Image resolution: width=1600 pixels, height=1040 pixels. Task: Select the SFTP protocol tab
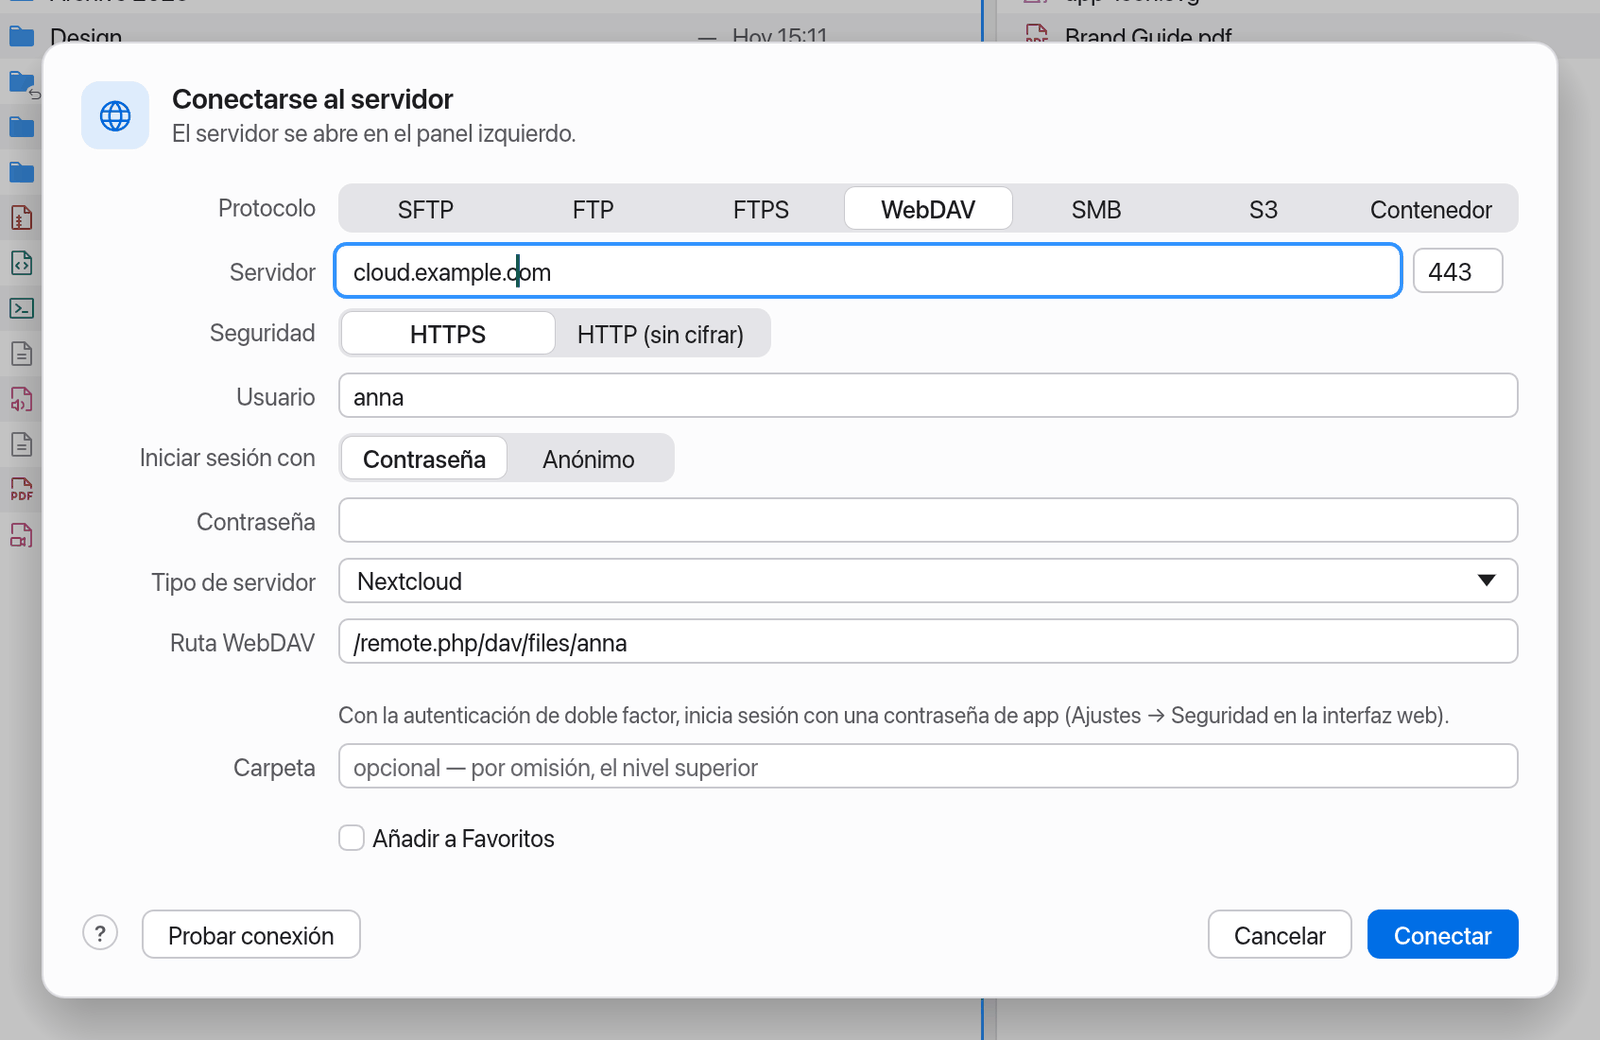[x=425, y=209]
